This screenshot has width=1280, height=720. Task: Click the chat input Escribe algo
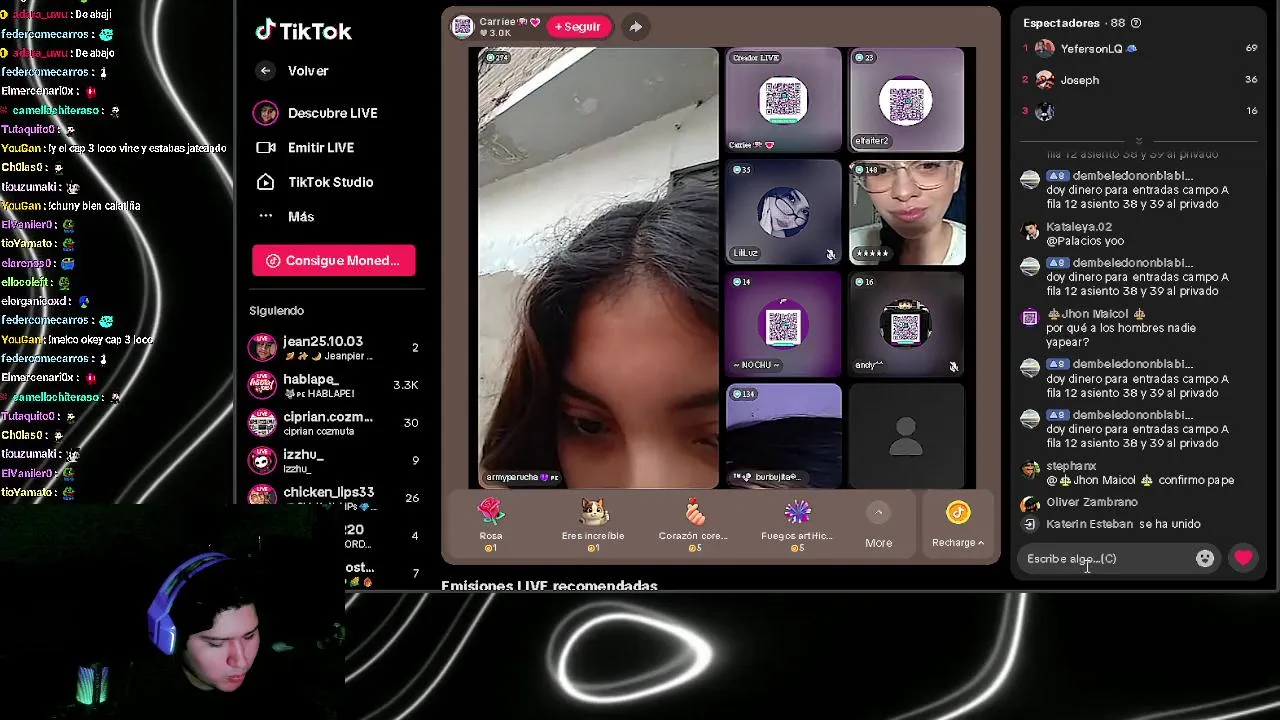click(x=1106, y=559)
